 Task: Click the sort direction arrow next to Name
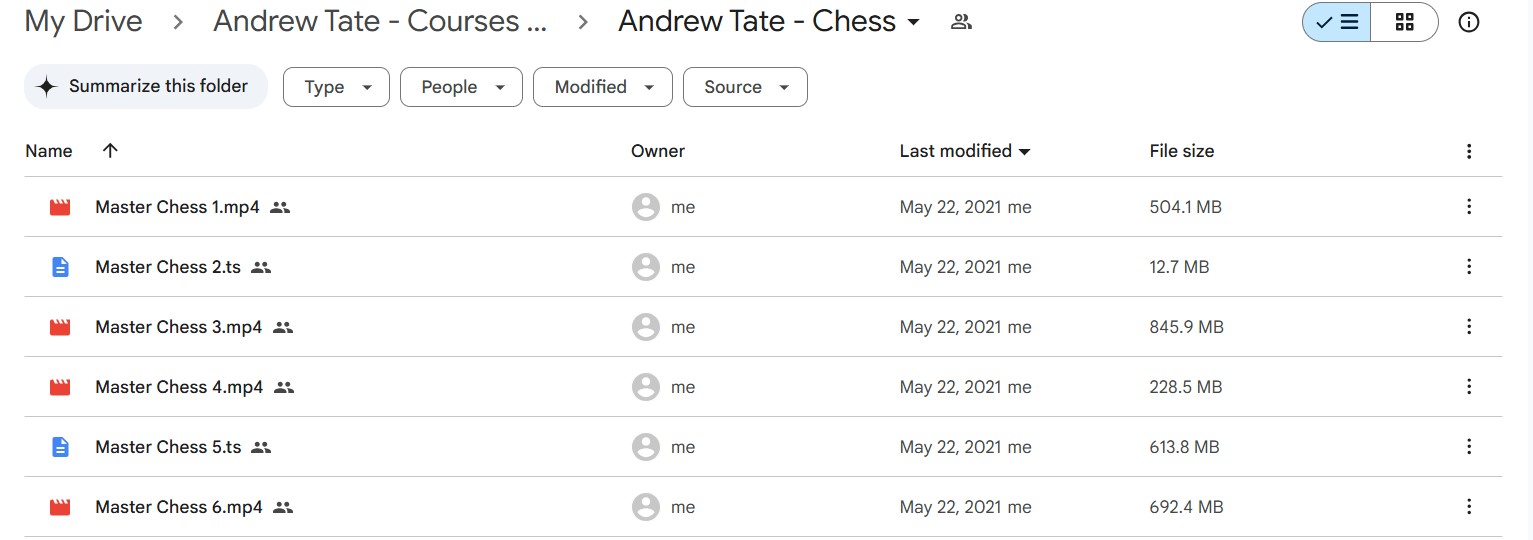(x=110, y=150)
